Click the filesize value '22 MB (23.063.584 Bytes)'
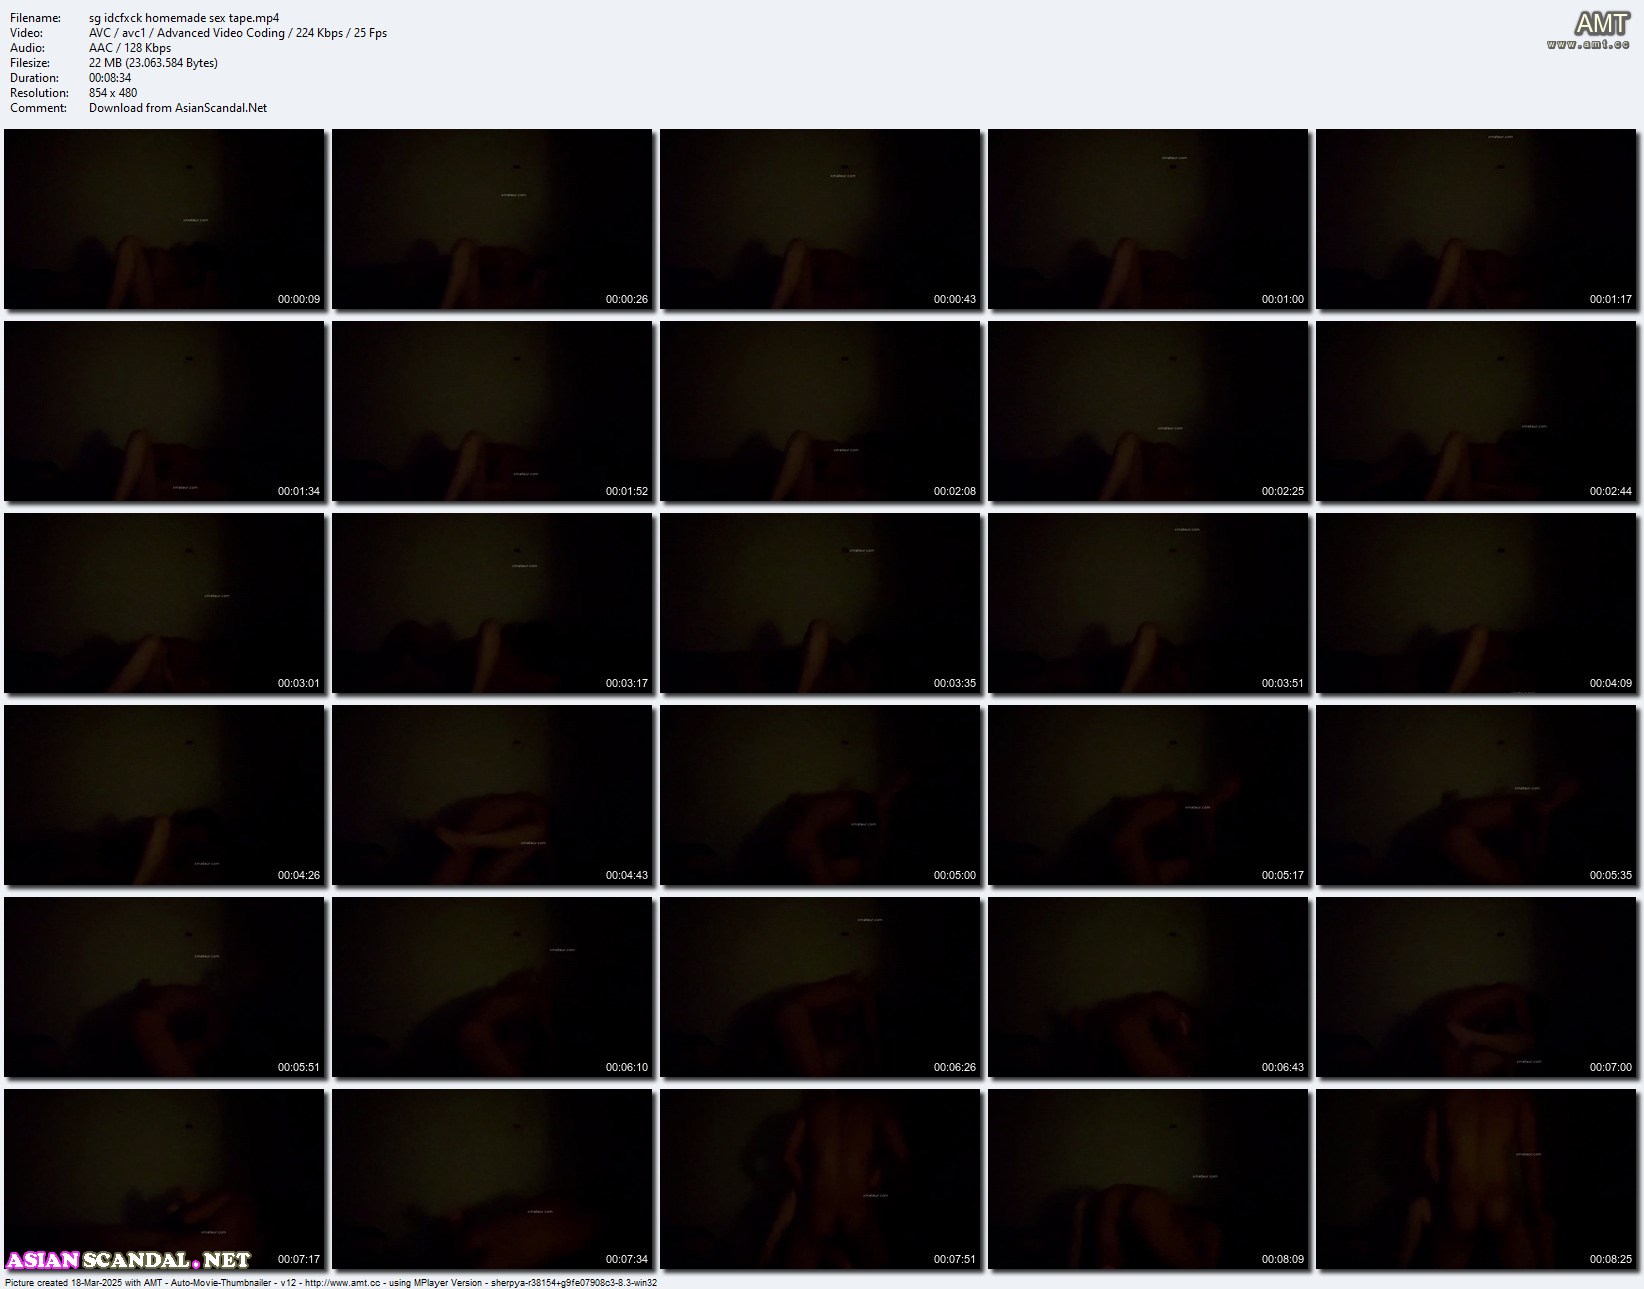 [x=153, y=63]
